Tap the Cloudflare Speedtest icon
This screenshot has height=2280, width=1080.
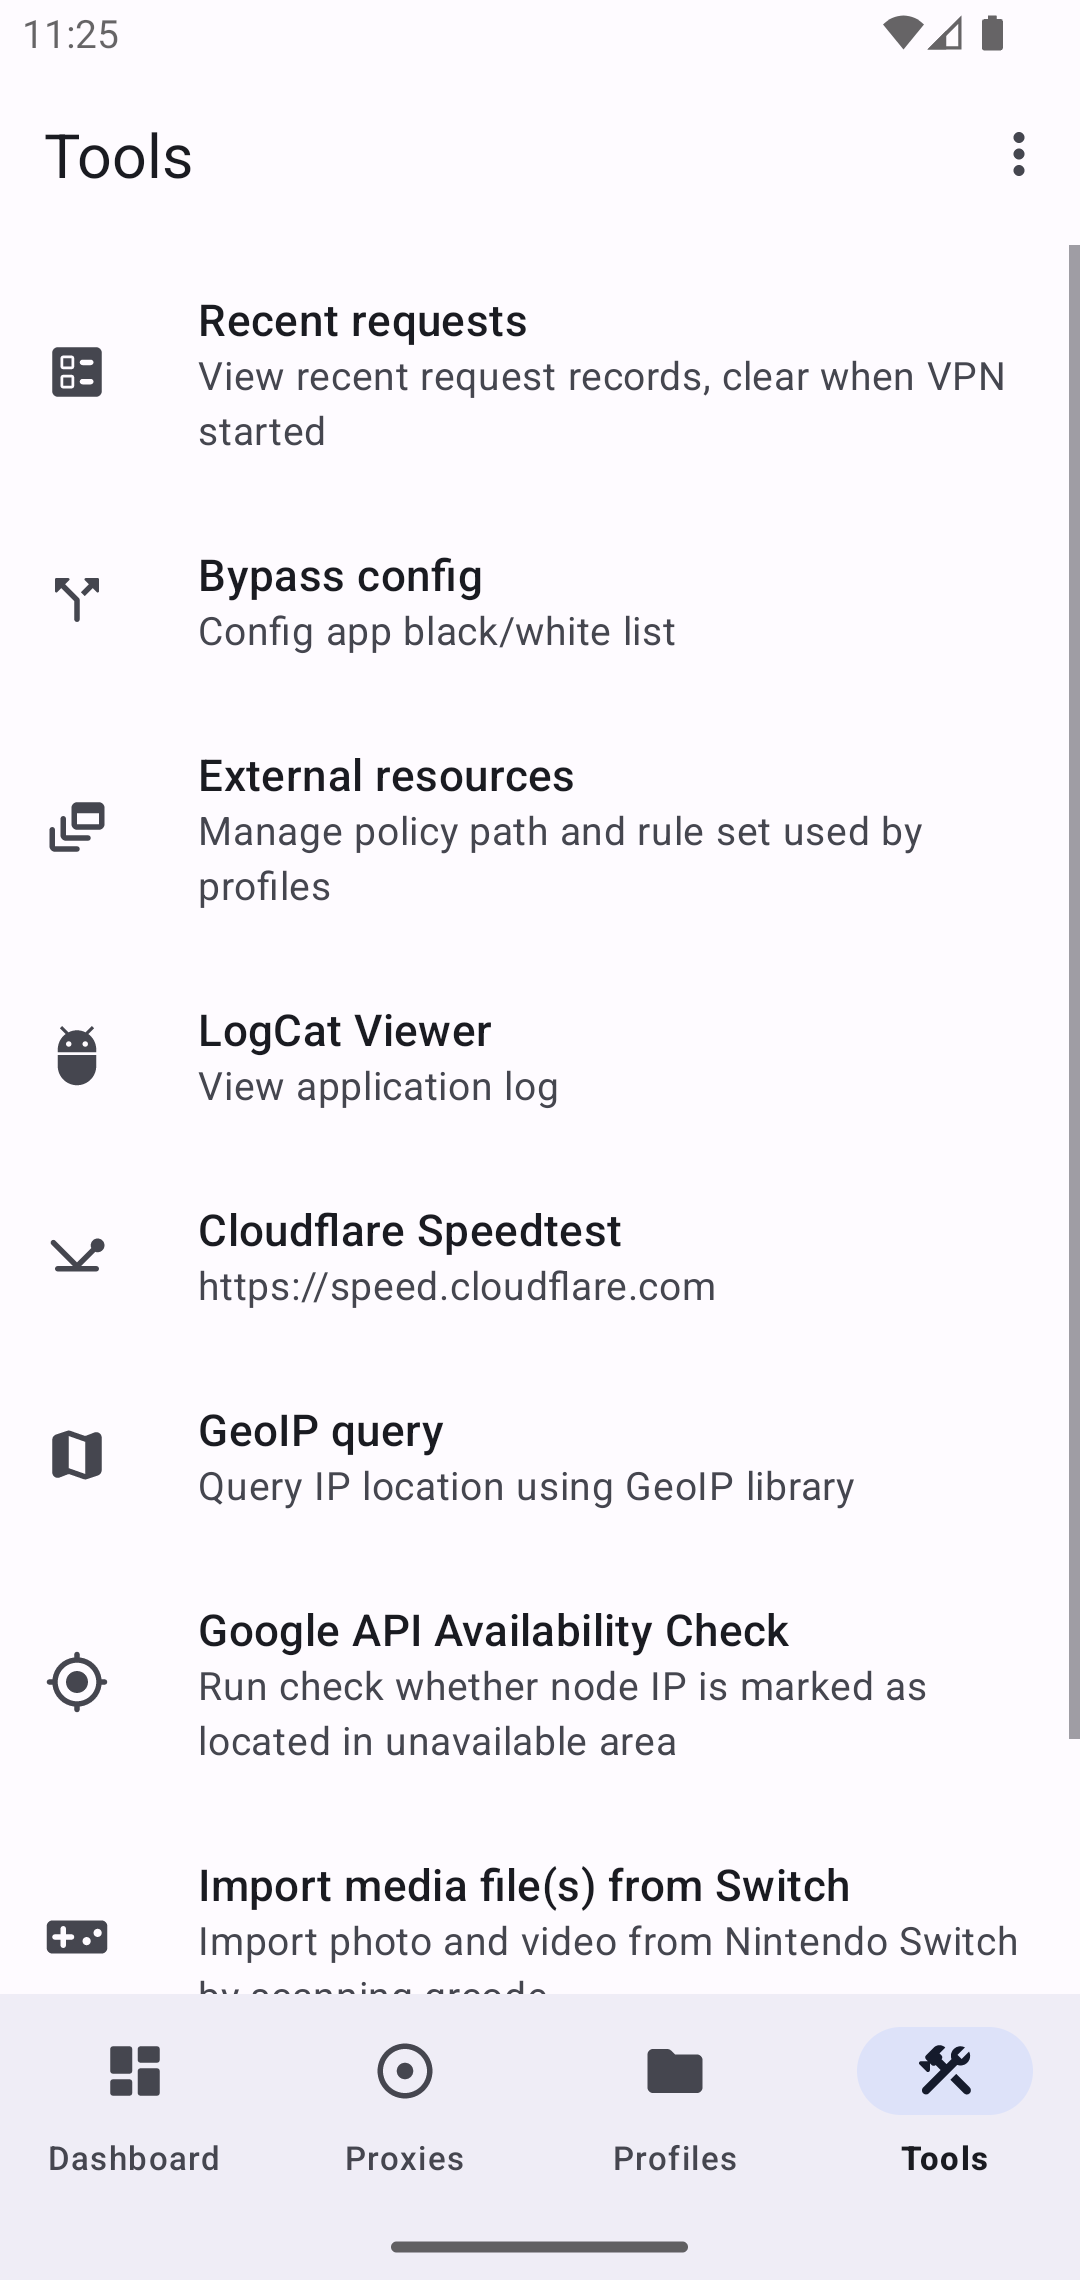pos(77,1256)
